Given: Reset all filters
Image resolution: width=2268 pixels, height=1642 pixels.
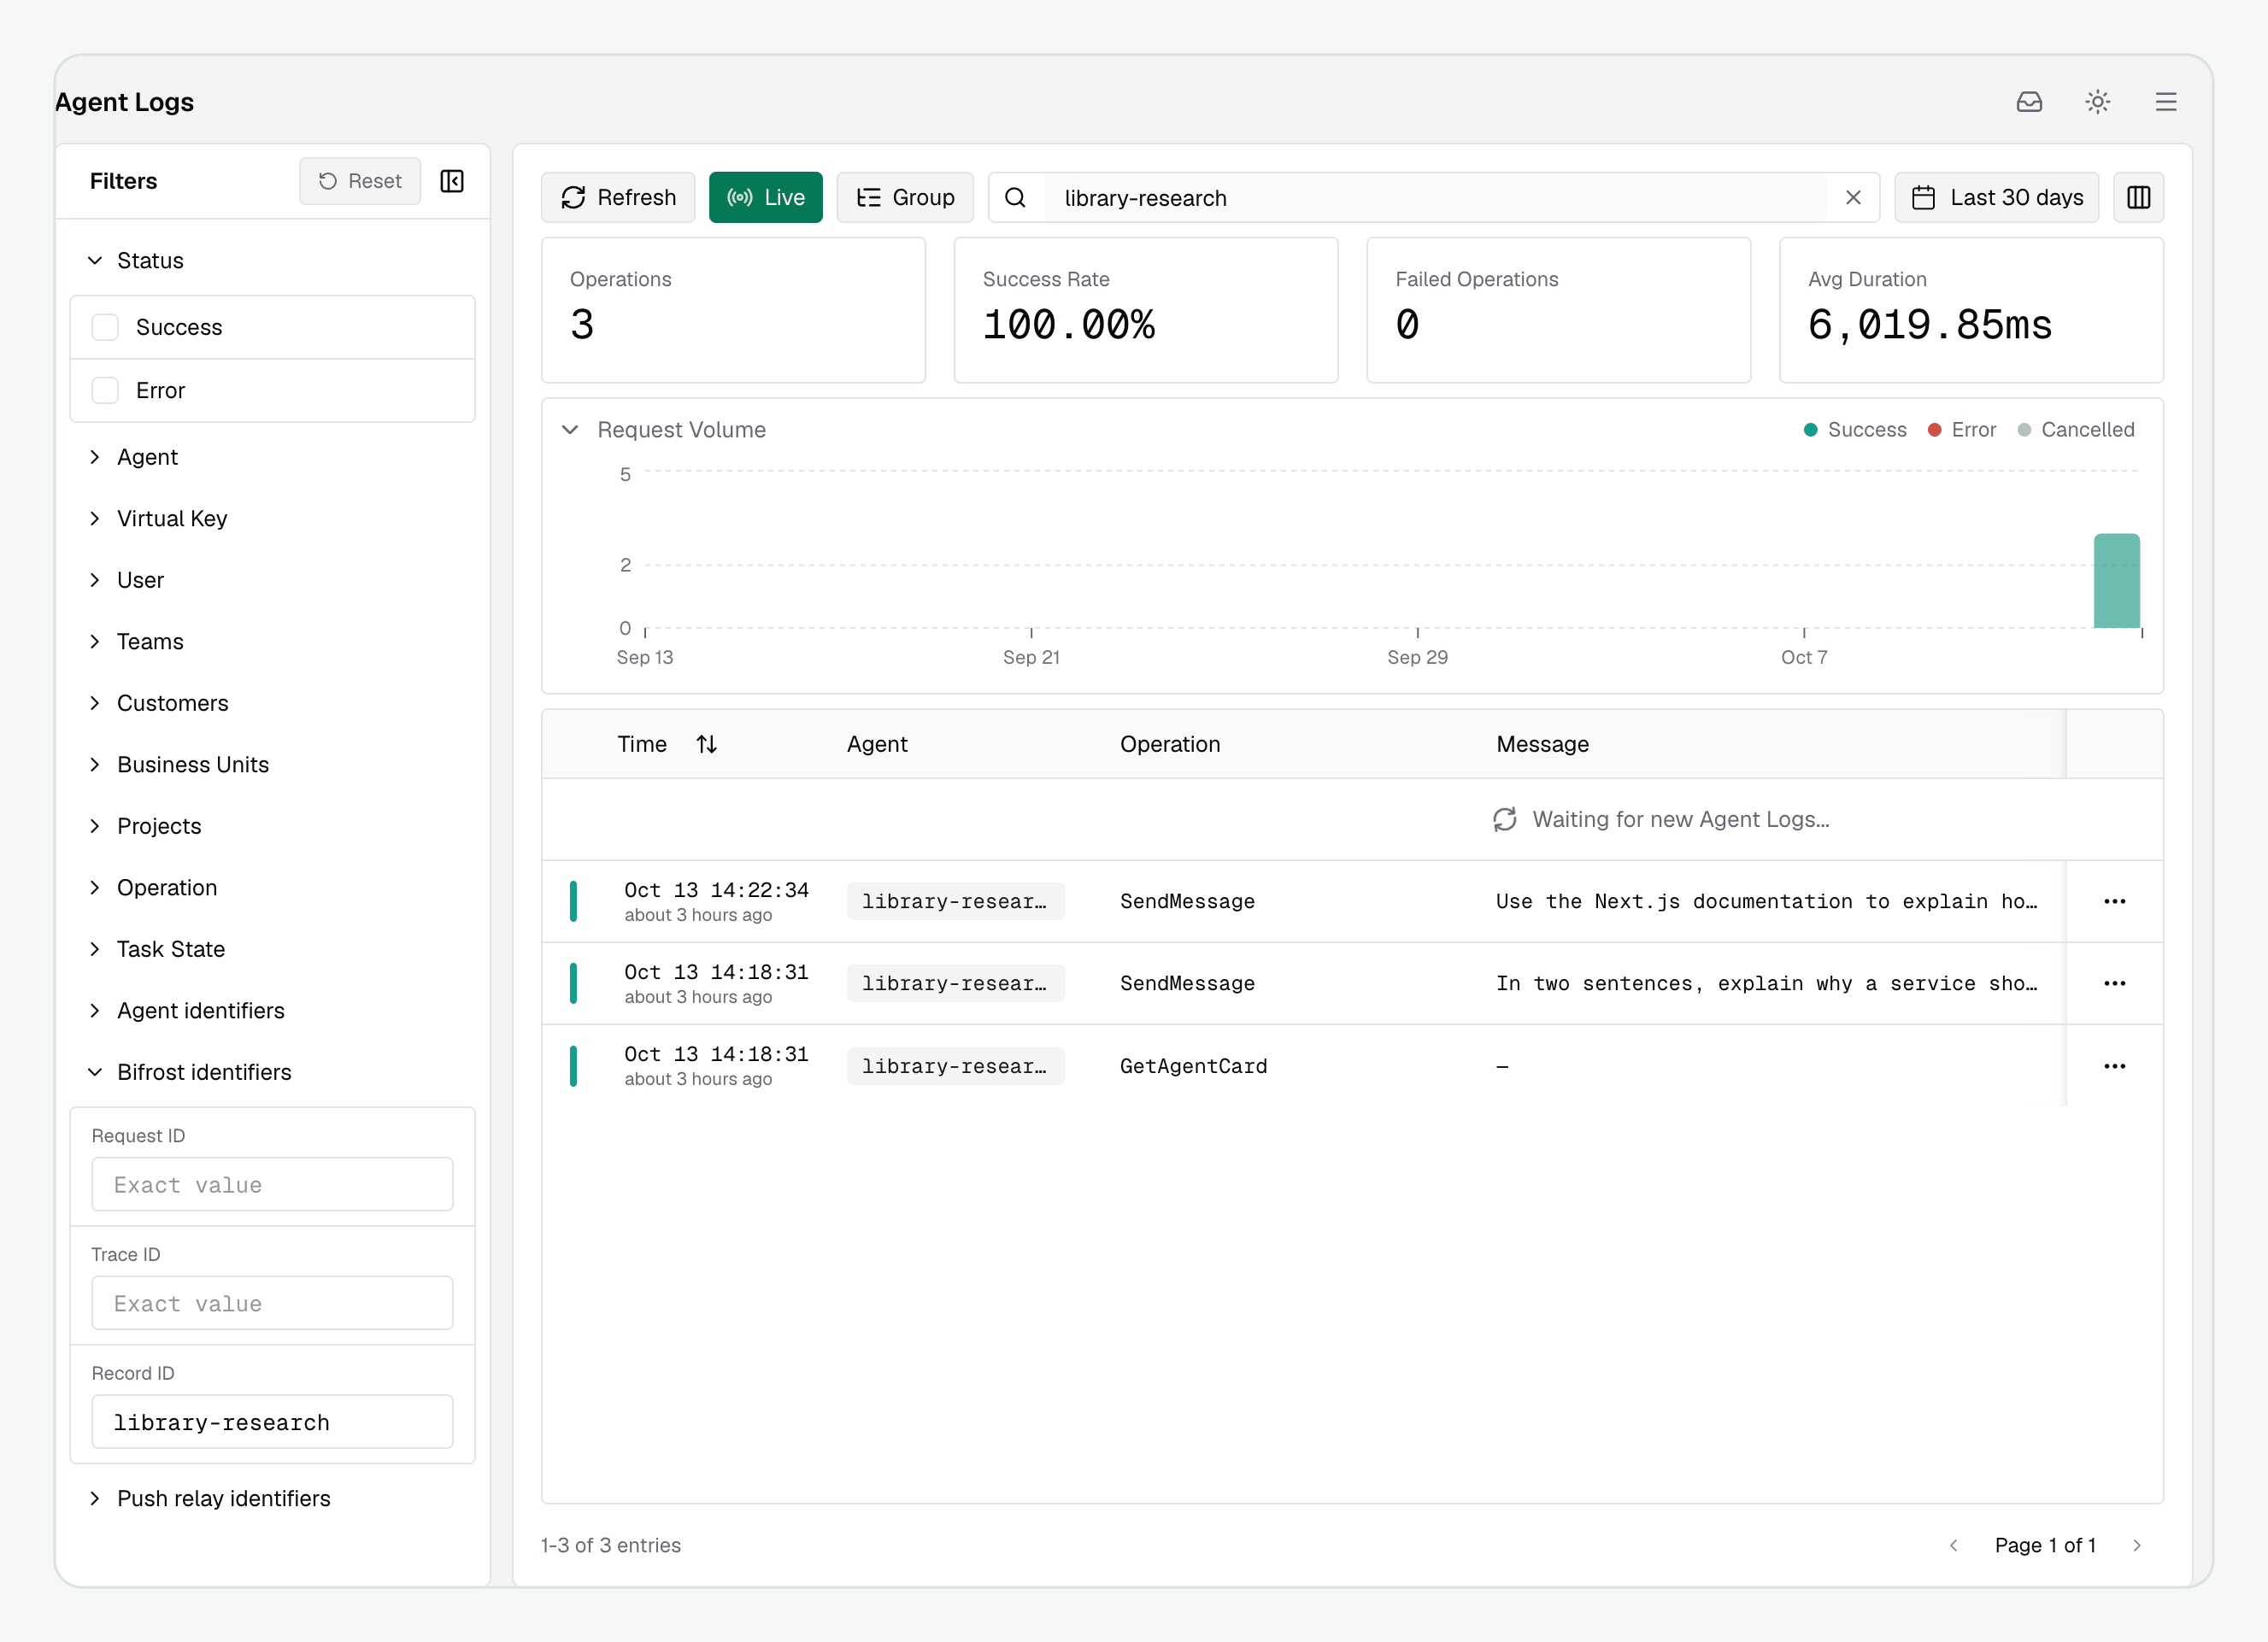Looking at the screenshot, I should pos(360,181).
